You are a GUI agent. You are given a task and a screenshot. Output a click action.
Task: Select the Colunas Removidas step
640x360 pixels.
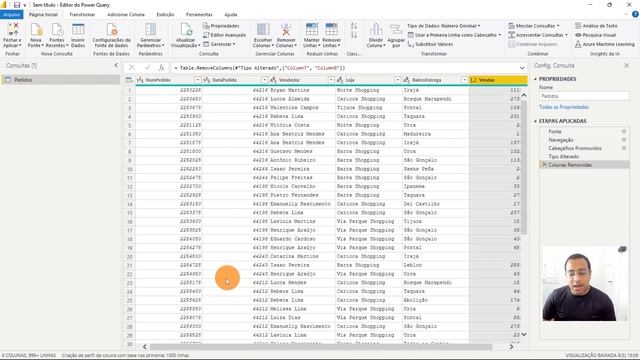pos(584,165)
